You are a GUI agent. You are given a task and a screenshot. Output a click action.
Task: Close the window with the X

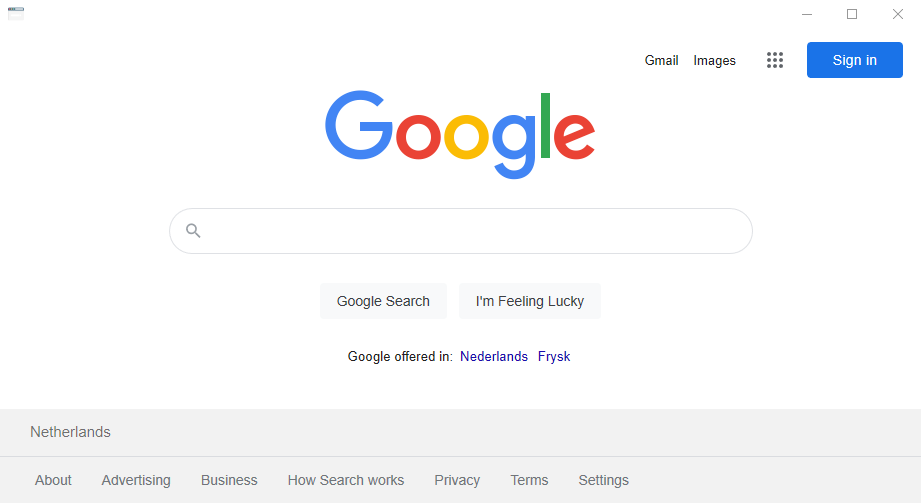point(898,14)
